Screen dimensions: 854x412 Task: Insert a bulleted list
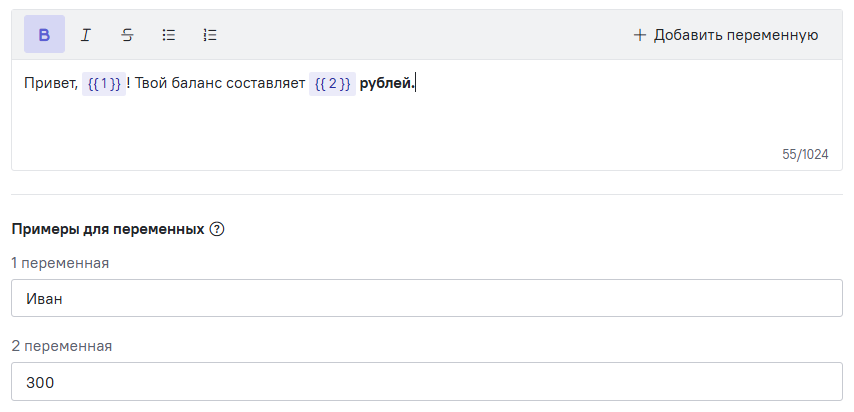click(168, 35)
